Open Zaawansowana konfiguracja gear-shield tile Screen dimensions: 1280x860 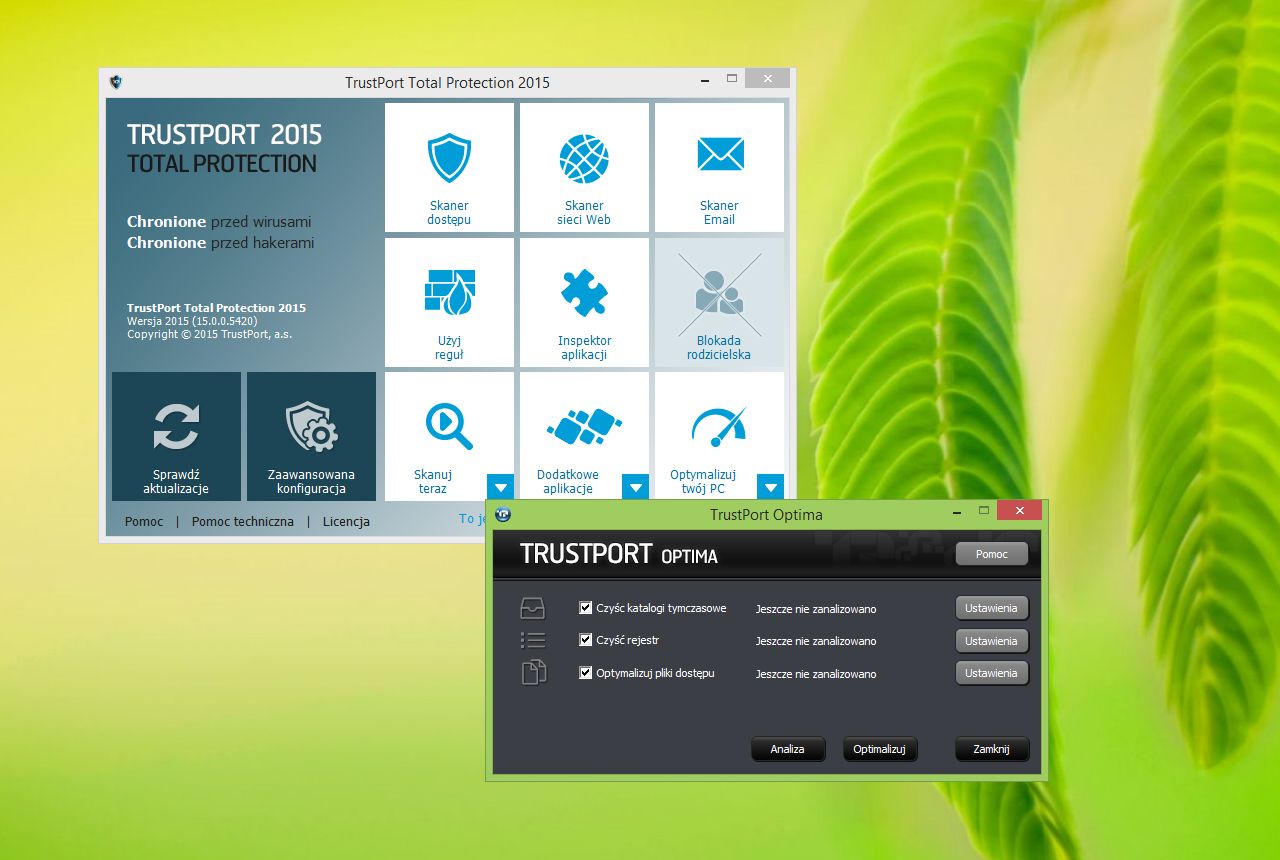coord(311,436)
